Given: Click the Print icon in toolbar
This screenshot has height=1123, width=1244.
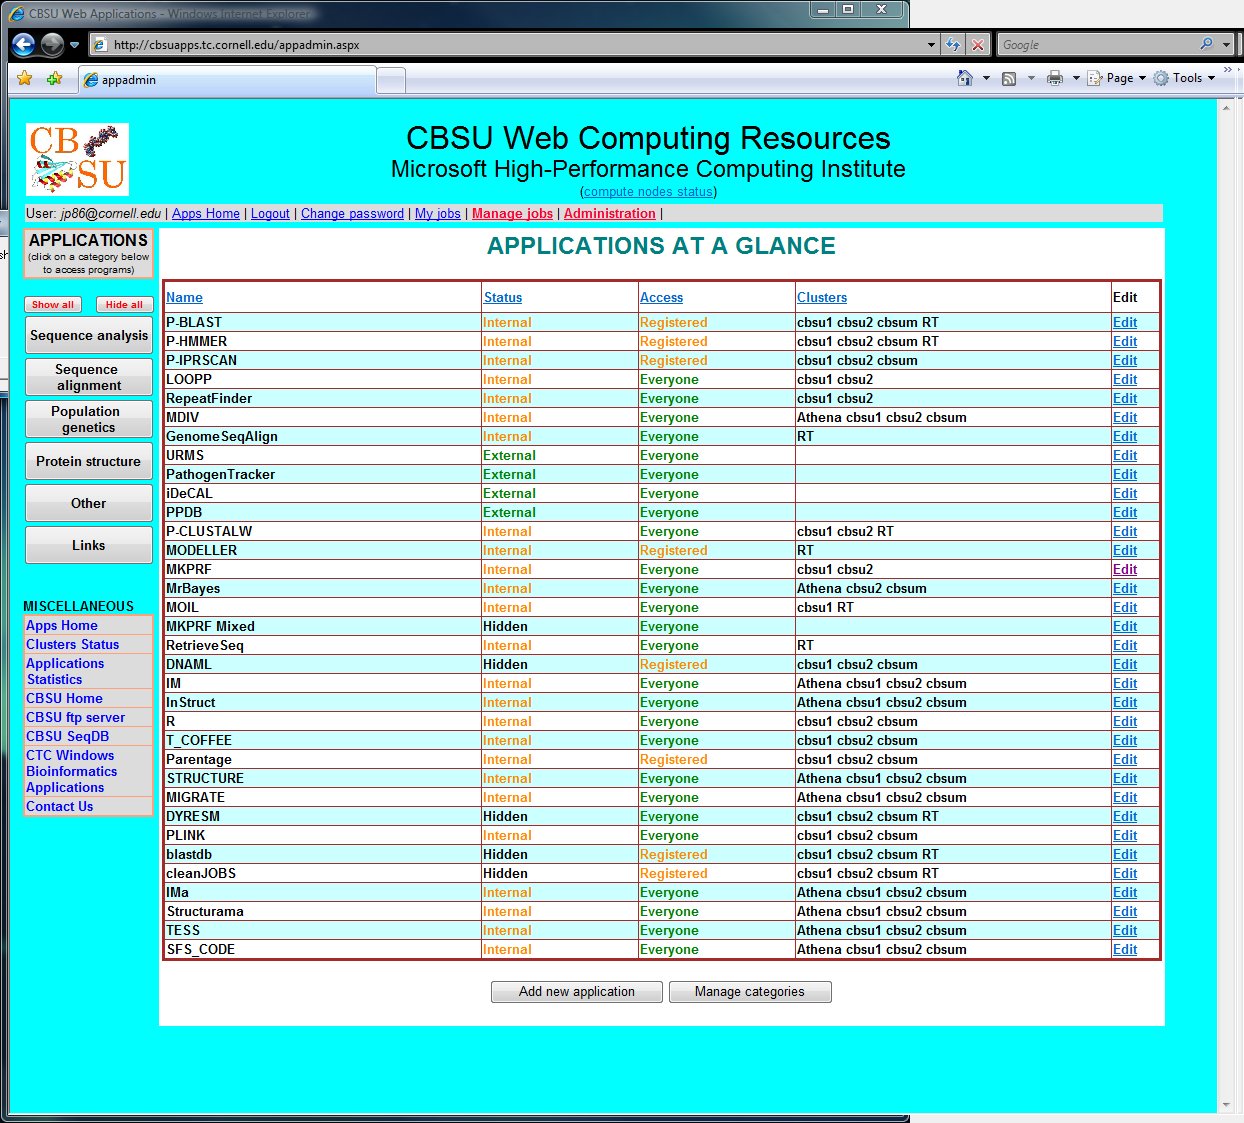Looking at the screenshot, I should (x=1054, y=78).
